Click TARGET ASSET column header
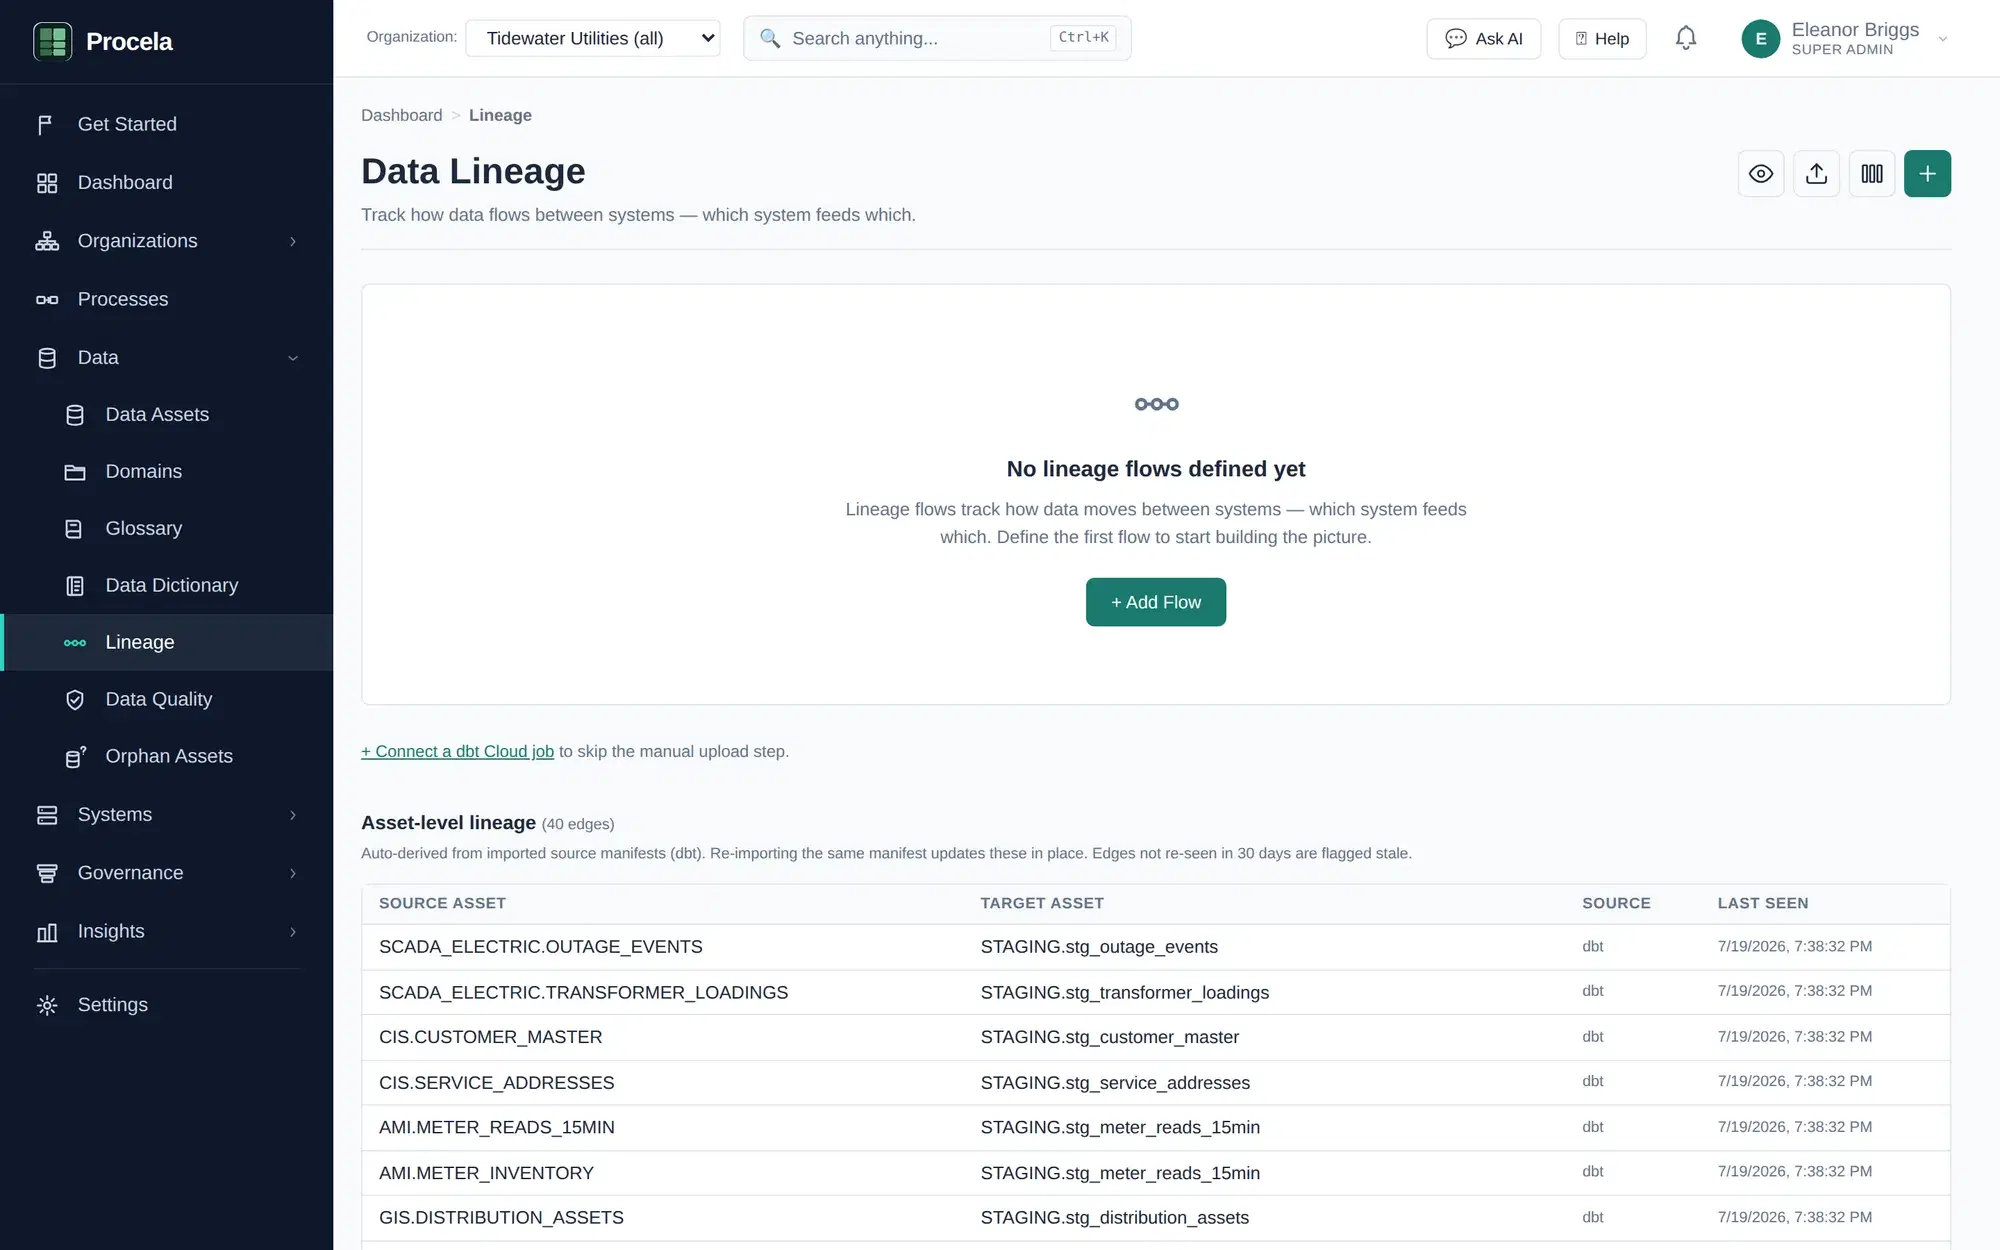This screenshot has height=1250, width=2000. coord(1042,903)
